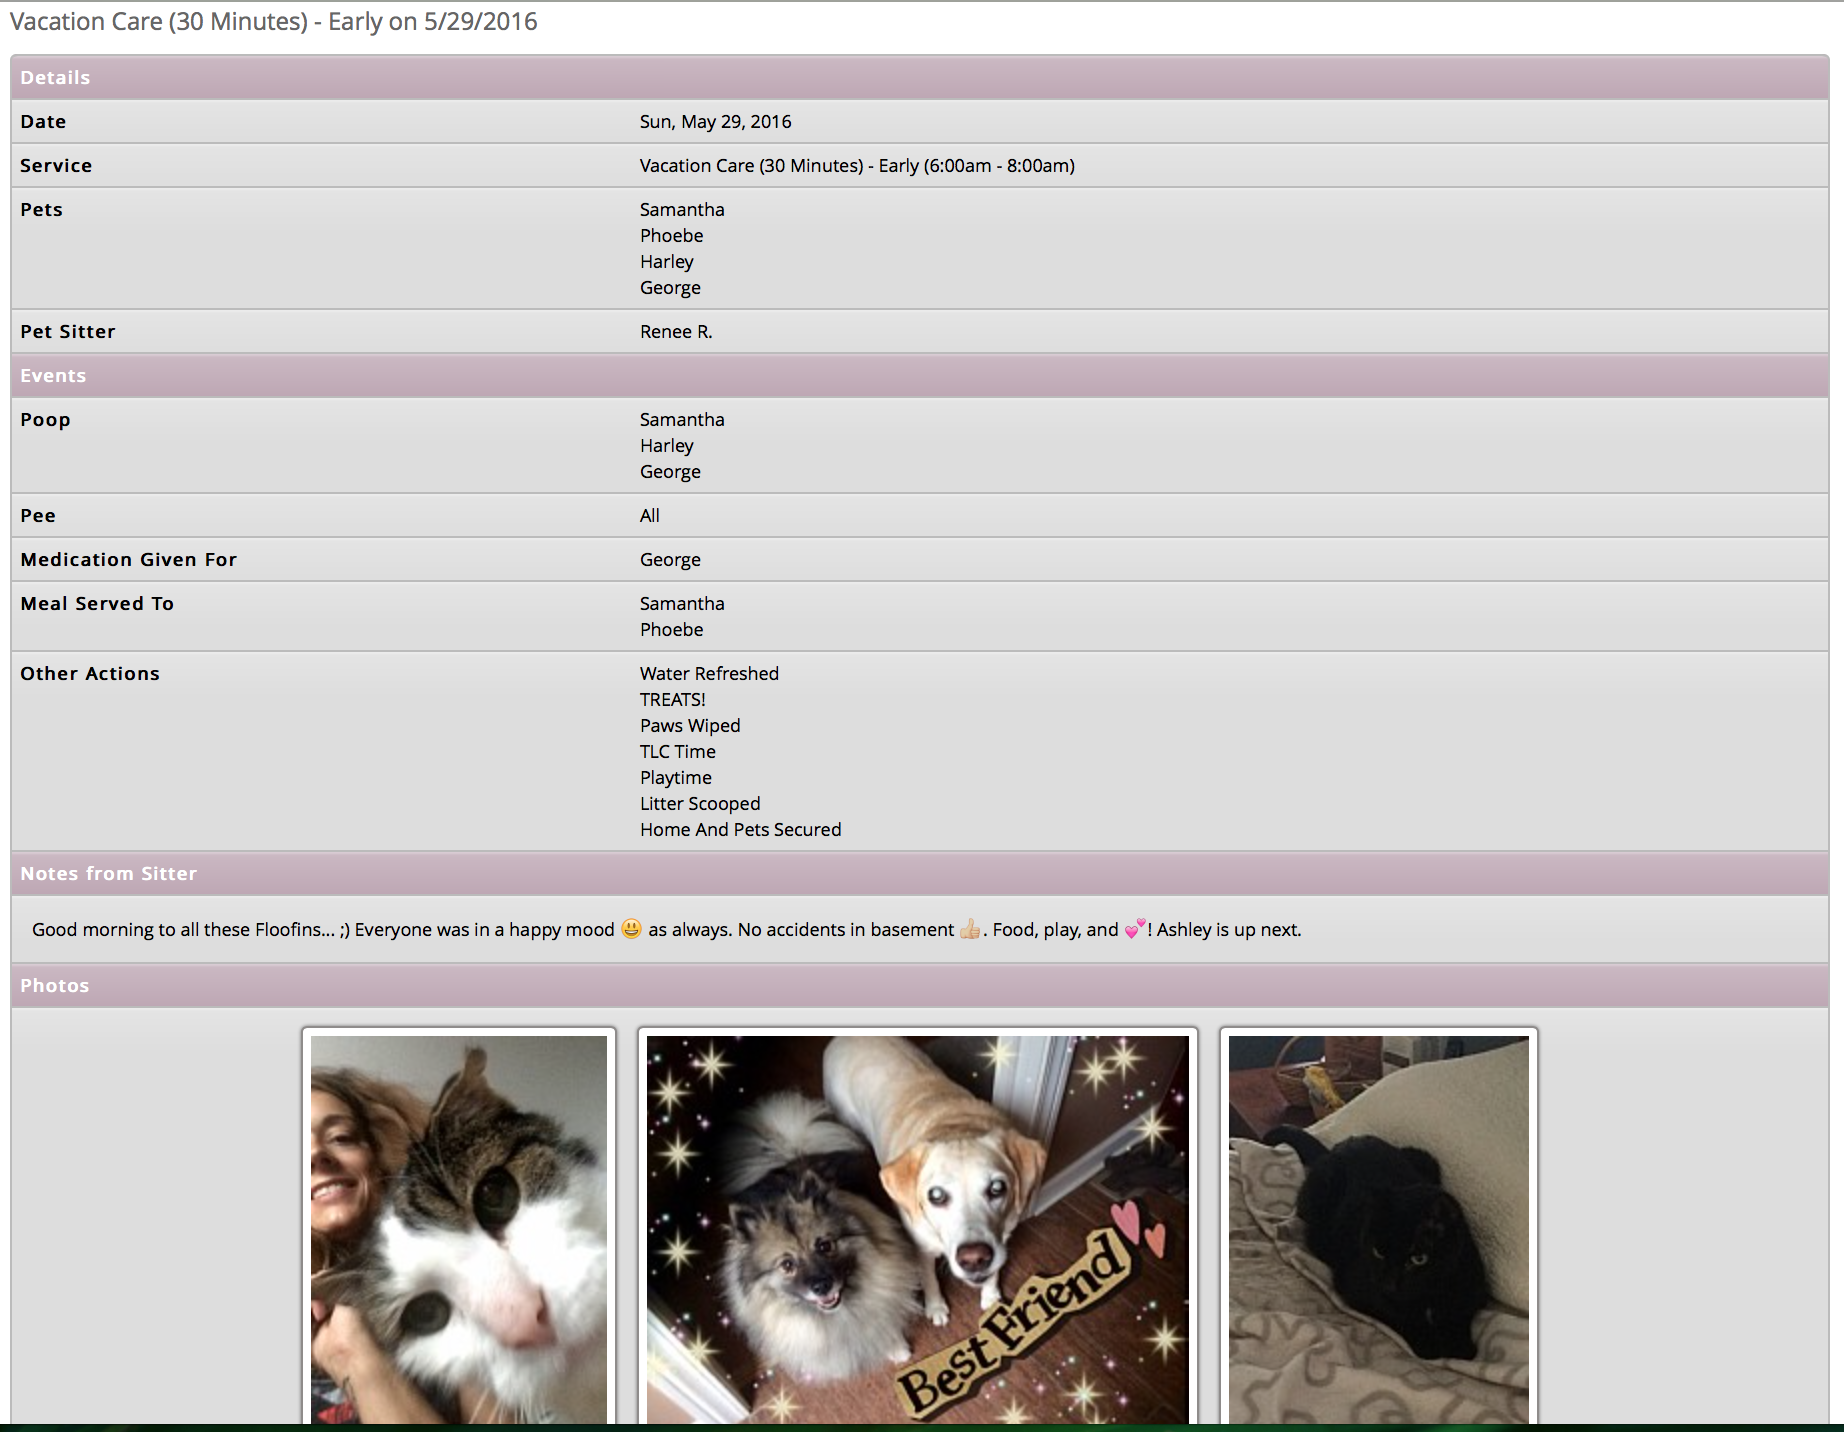Click the Meal Served To label
Image resolution: width=1844 pixels, height=1432 pixels.
click(x=97, y=603)
